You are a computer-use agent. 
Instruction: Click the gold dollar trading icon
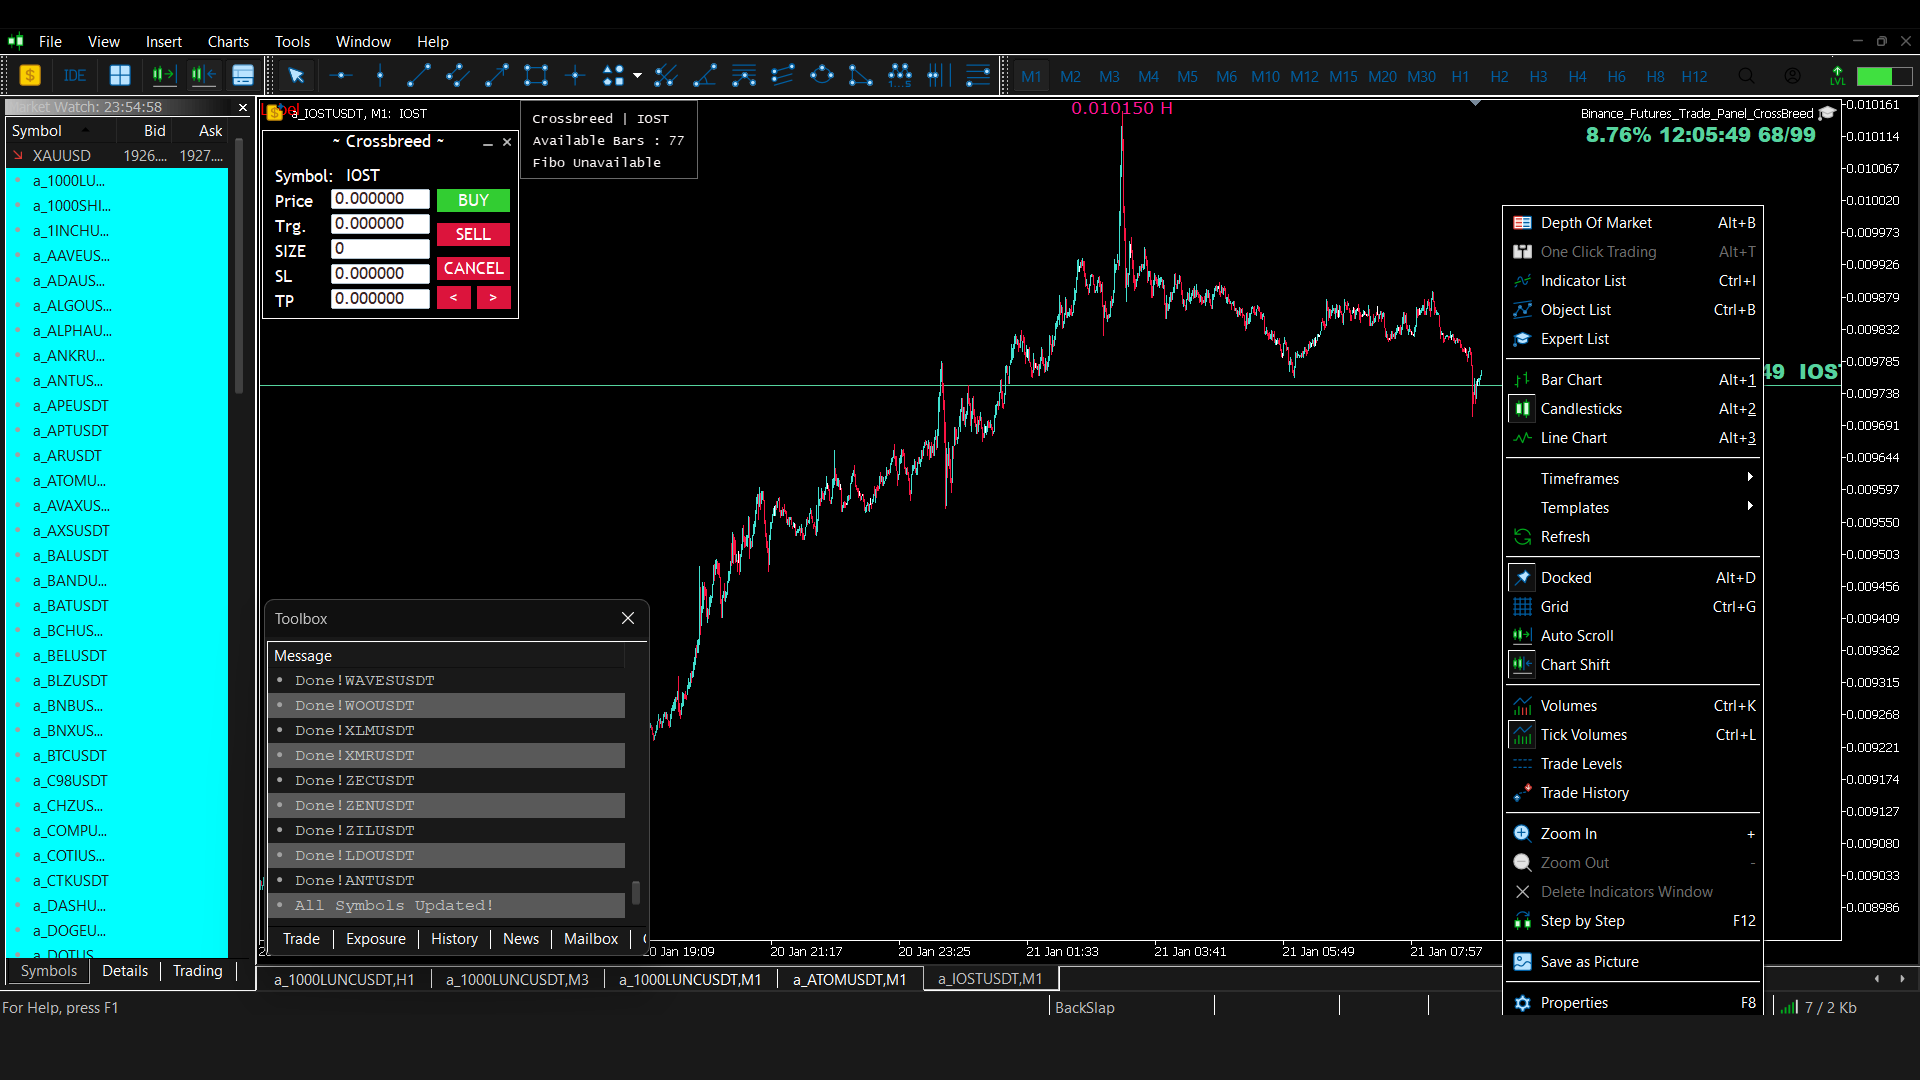[x=30, y=75]
